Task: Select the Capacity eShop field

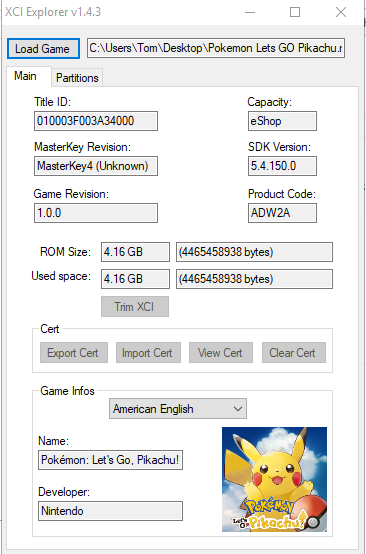Action: click(282, 121)
